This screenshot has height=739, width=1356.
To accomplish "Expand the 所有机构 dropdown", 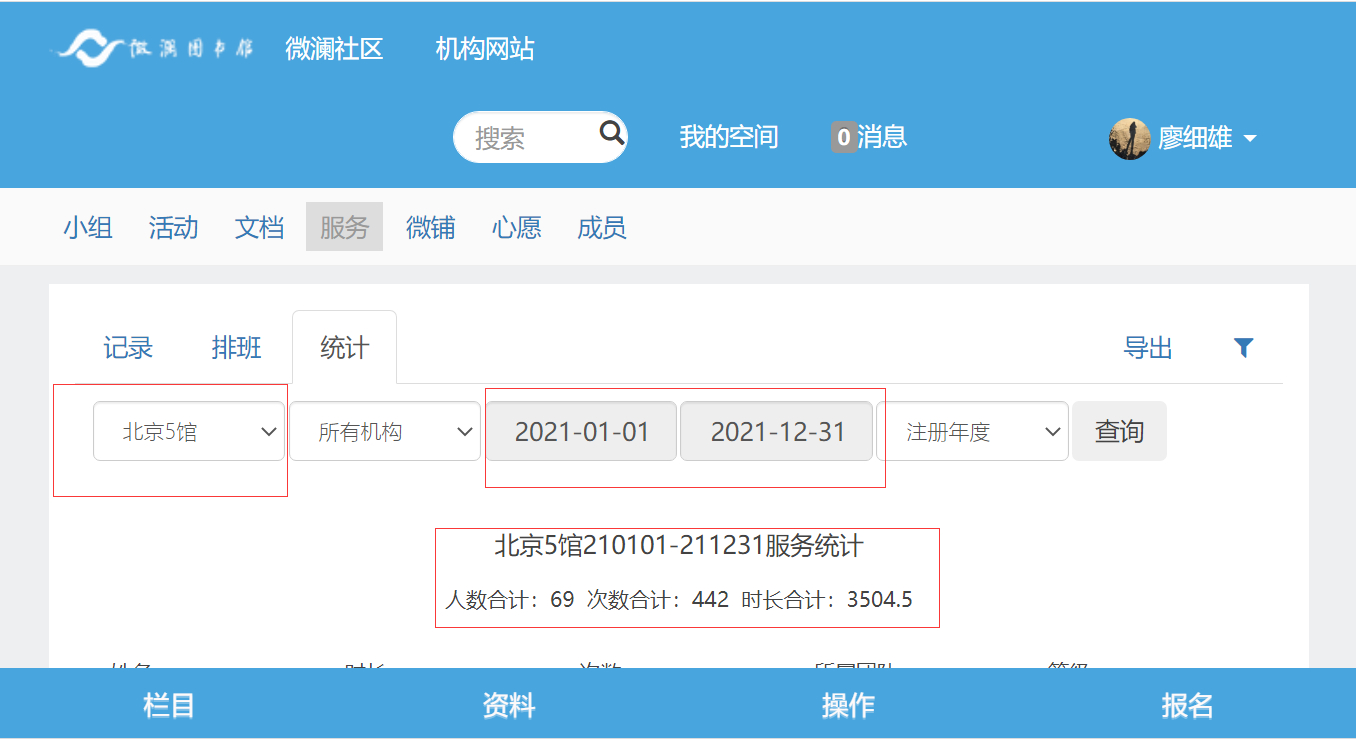I will [385, 432].
